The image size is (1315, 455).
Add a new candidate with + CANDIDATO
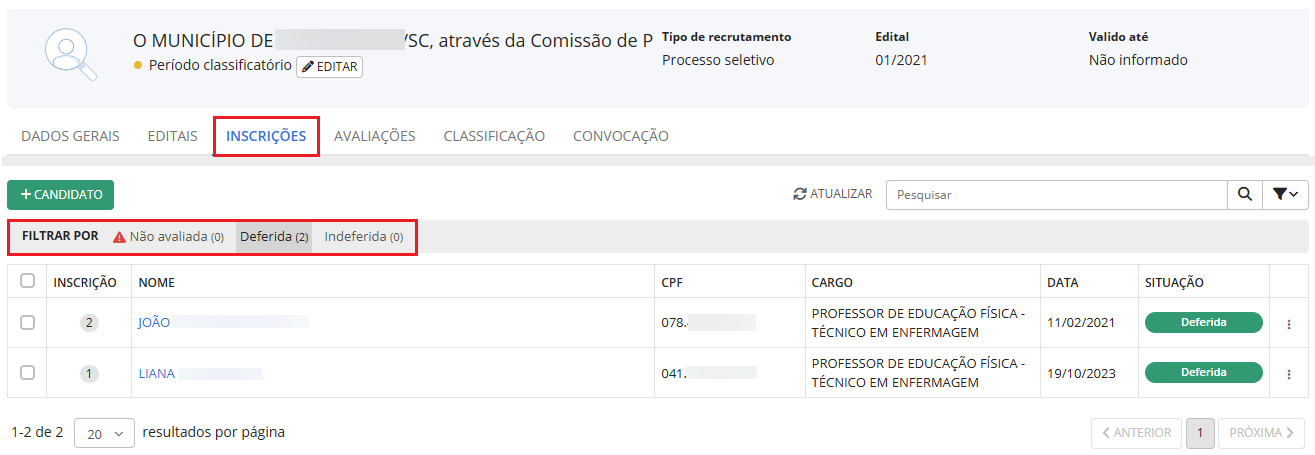pos(61,194)
